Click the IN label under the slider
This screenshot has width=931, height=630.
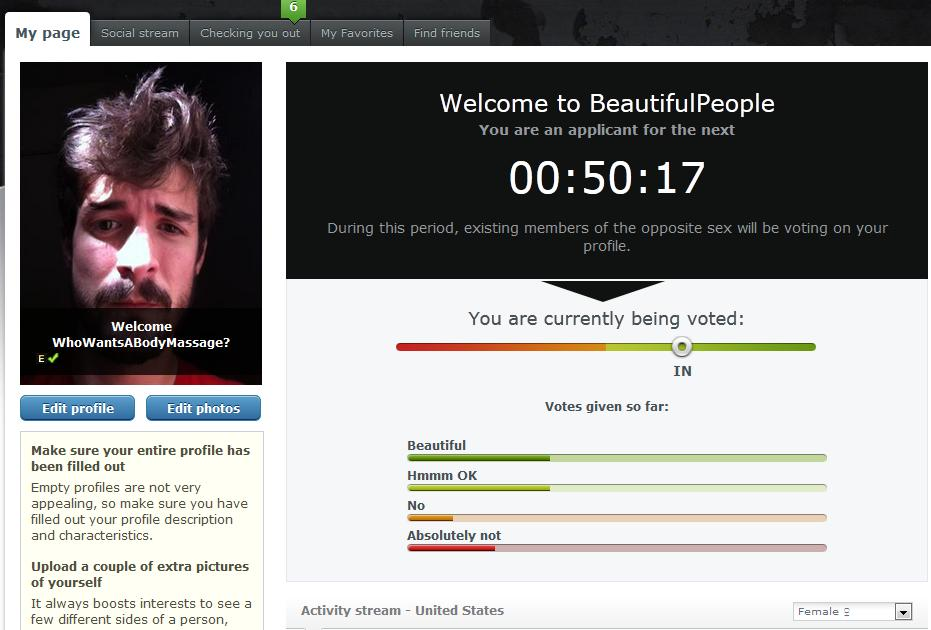click(682, 371)
